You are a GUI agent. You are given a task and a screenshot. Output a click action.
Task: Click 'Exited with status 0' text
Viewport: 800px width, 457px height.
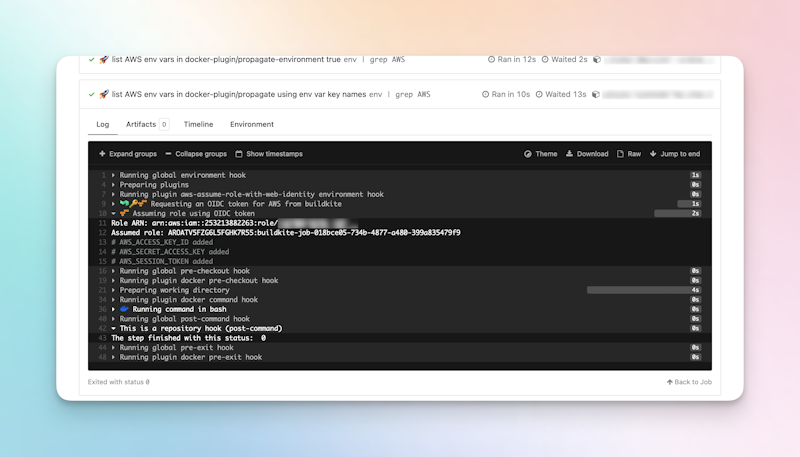pos(118,382)
